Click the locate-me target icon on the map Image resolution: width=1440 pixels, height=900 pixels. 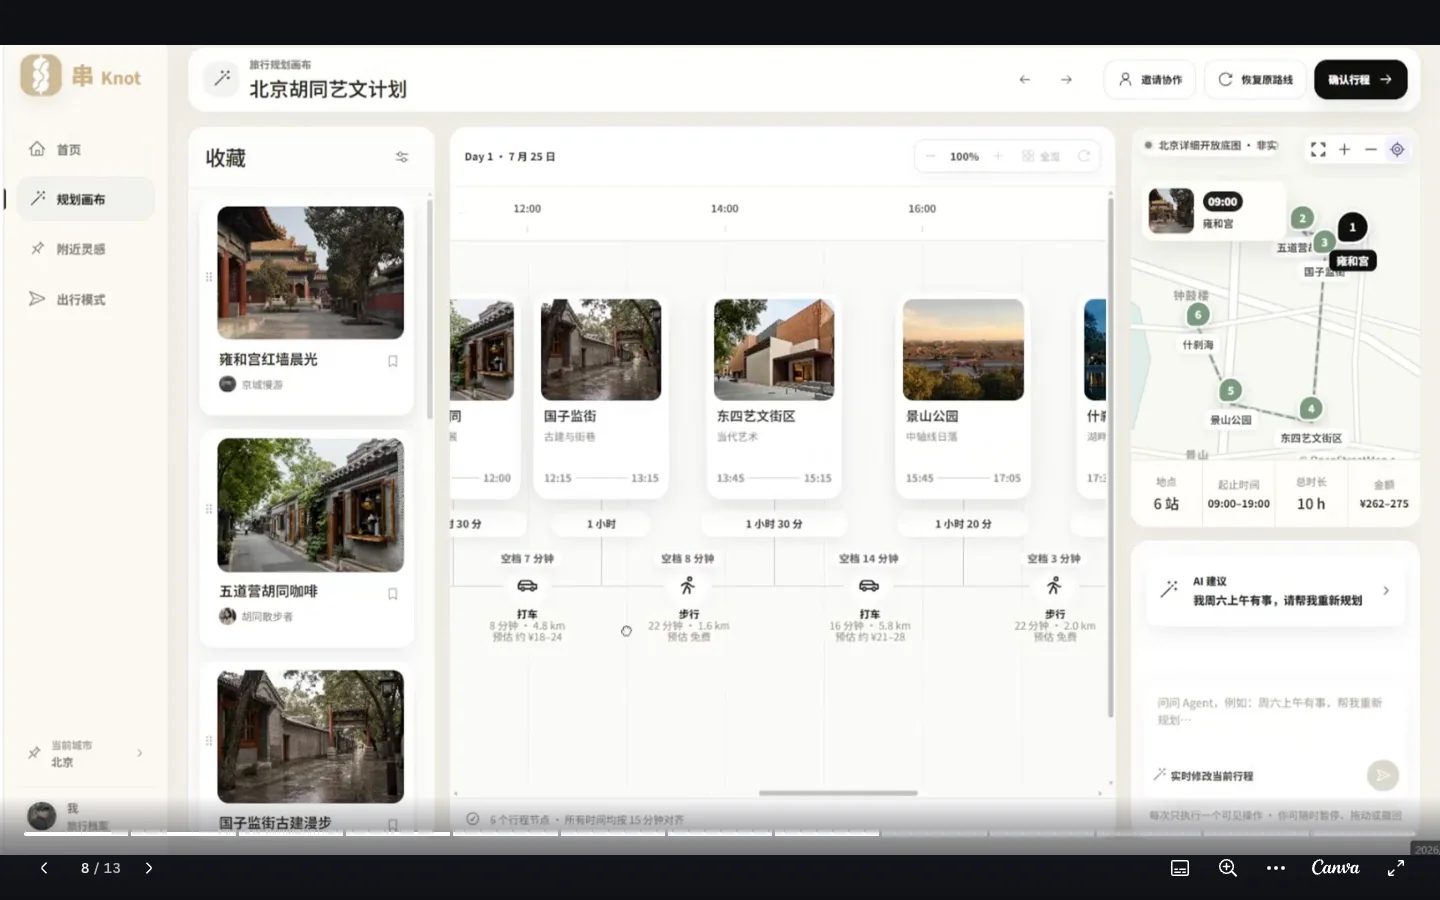click(x=1397, y=149)
